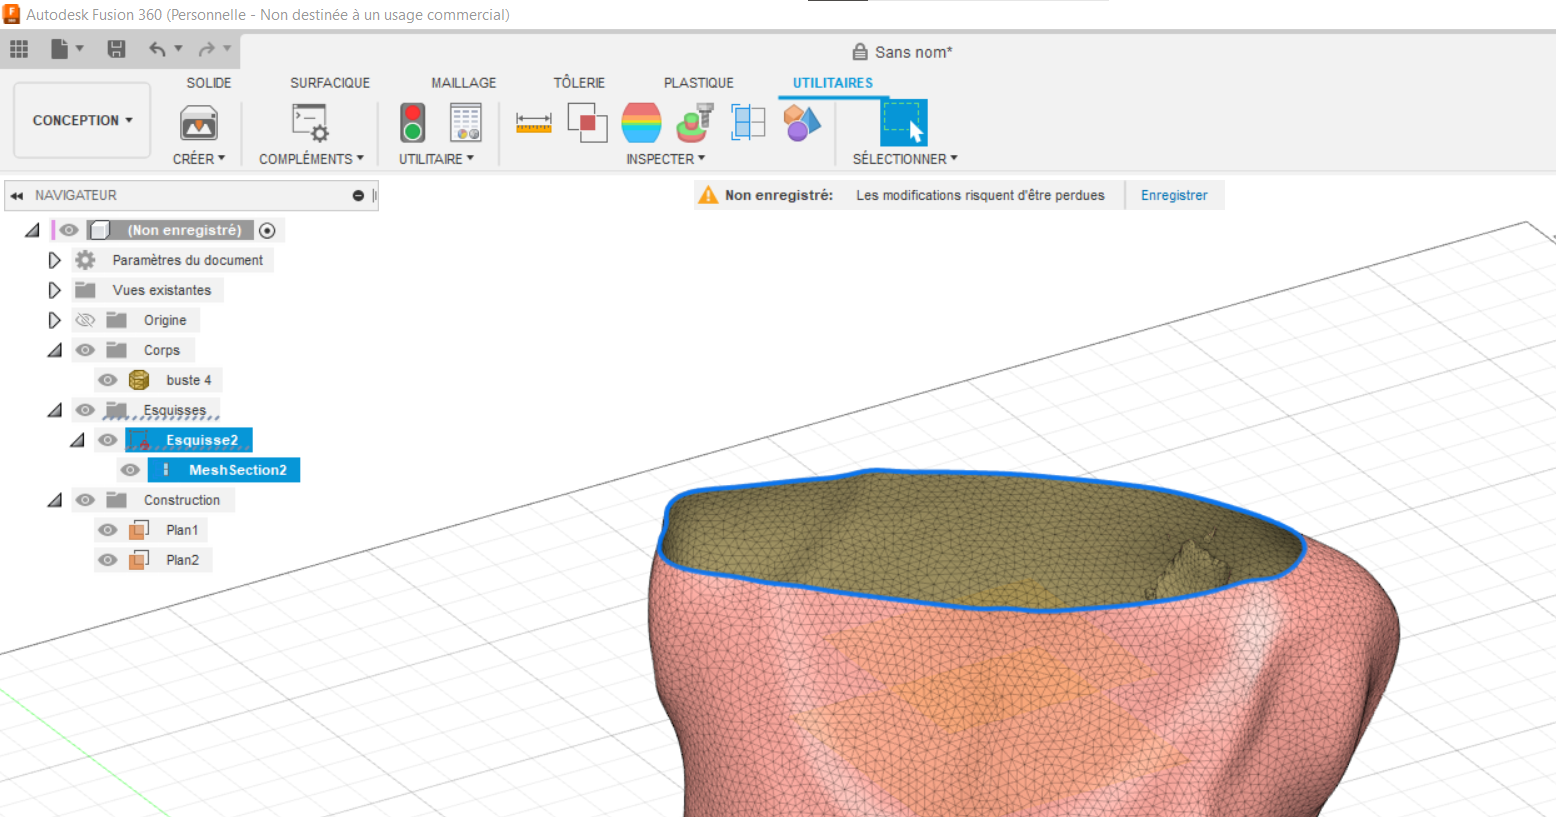Viewport: 1556px width, 817px height.
Task: Expand the Paramètres du document node
Action: tap(54, 260)
